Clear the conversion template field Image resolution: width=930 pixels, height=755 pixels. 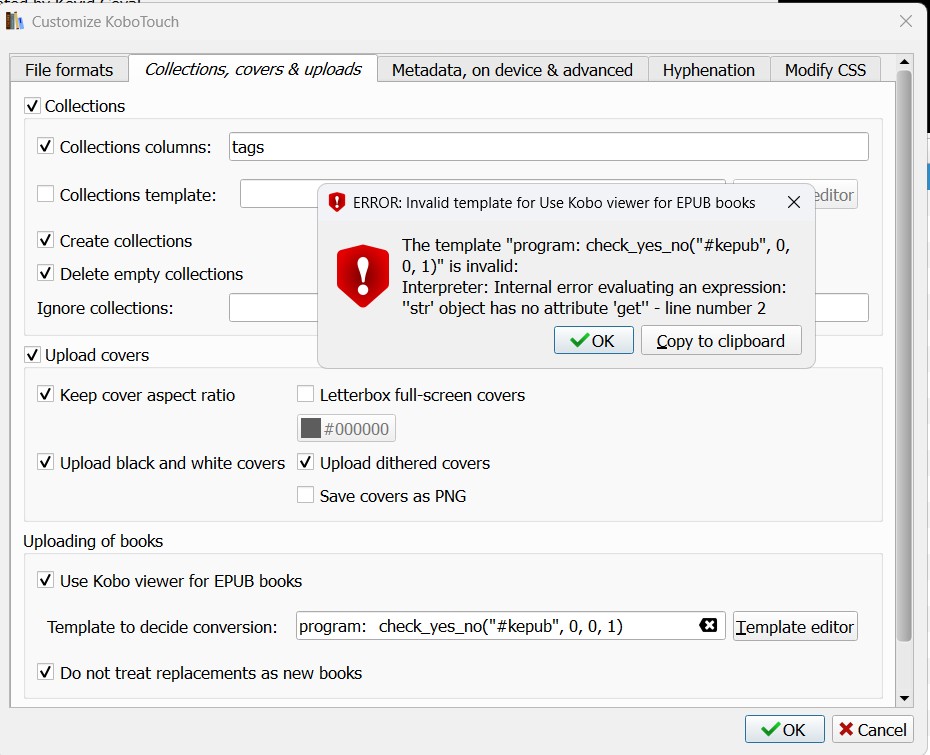[x=708, y=626]
